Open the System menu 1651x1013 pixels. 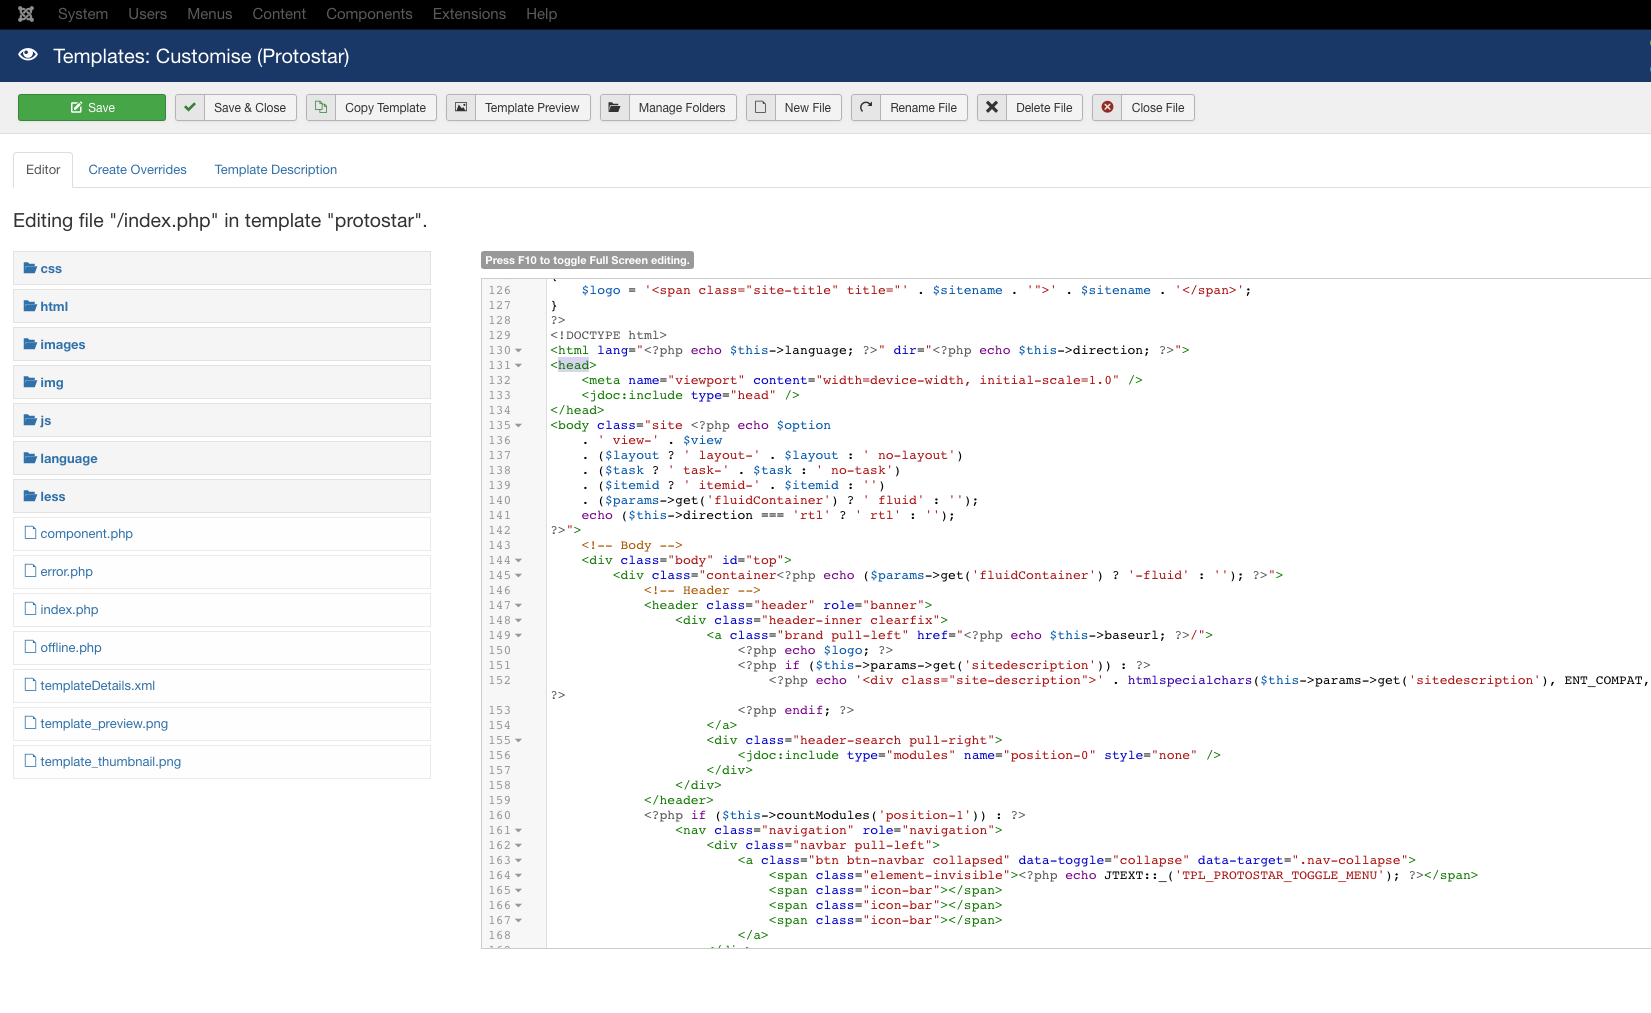pyautogui.click(x=83, y=14)
